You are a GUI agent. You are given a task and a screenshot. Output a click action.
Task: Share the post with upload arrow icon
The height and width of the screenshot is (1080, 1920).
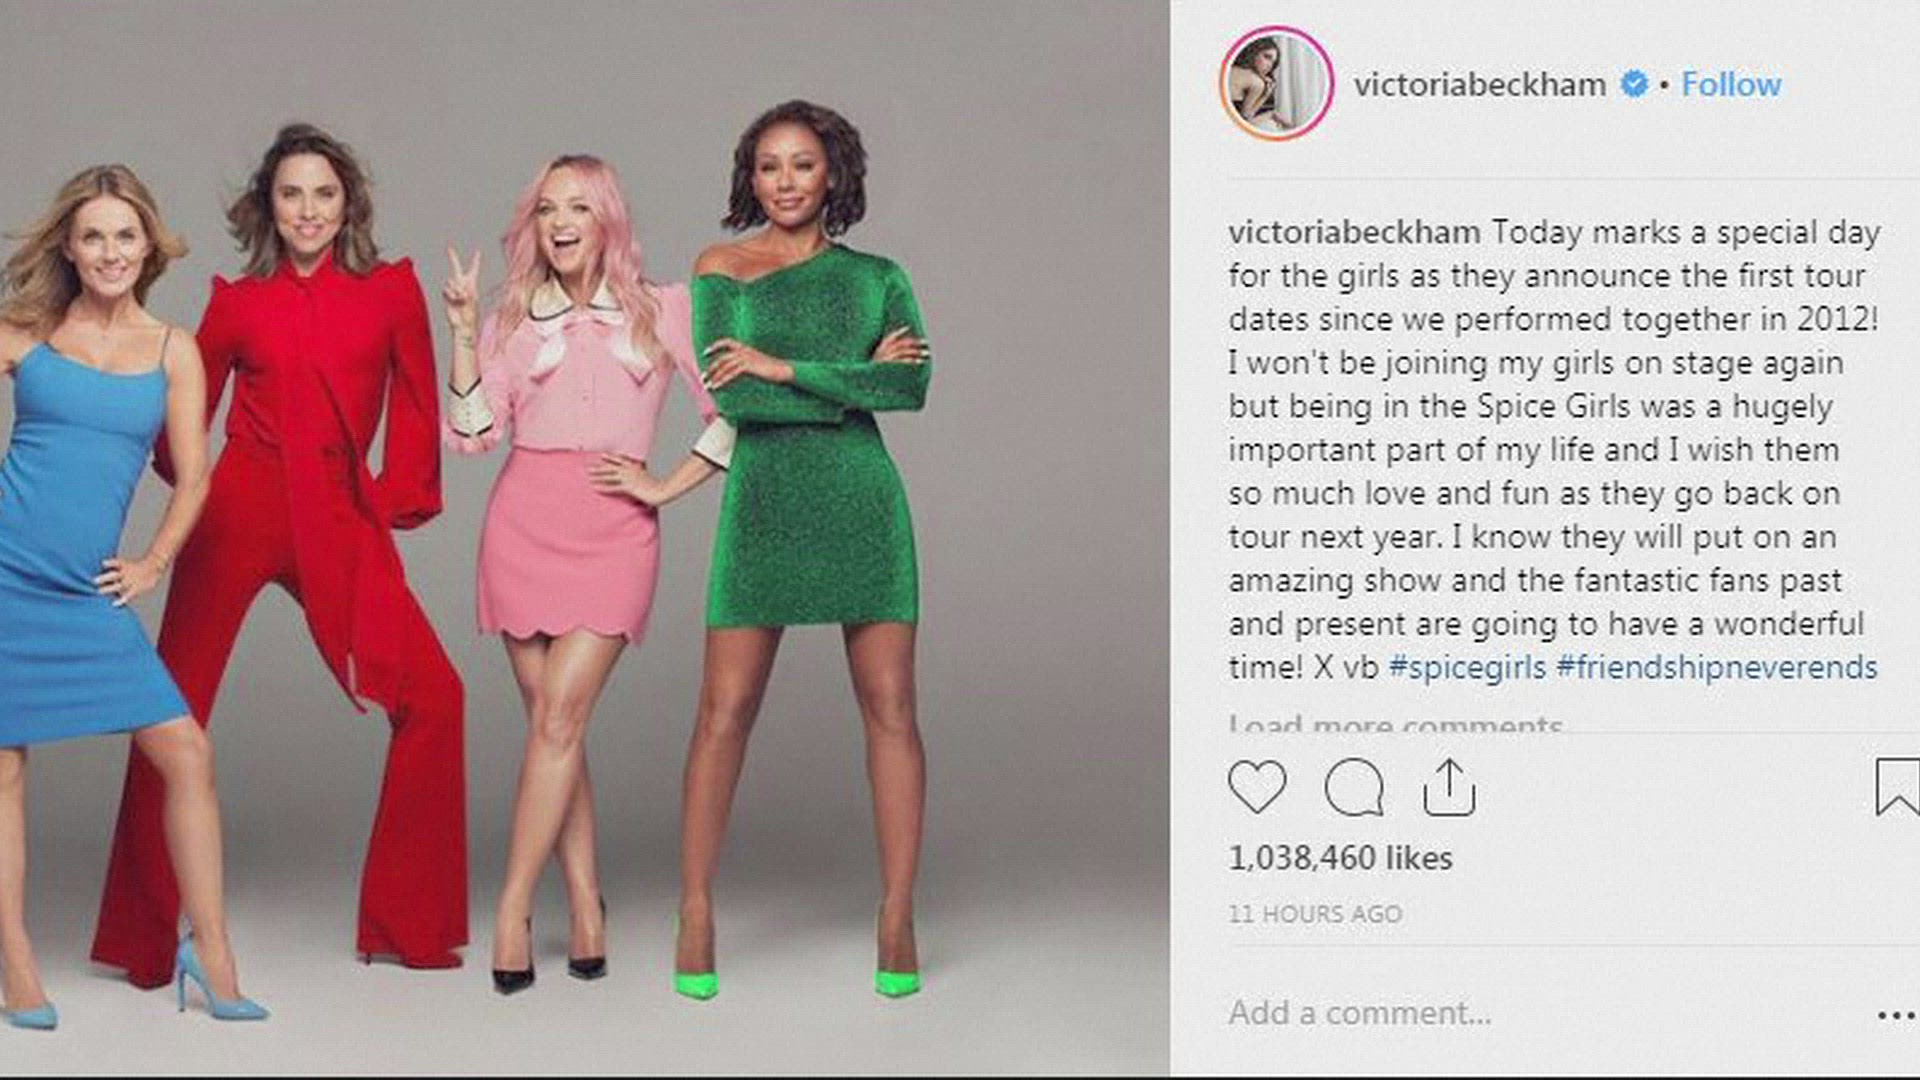point(1449,788)
